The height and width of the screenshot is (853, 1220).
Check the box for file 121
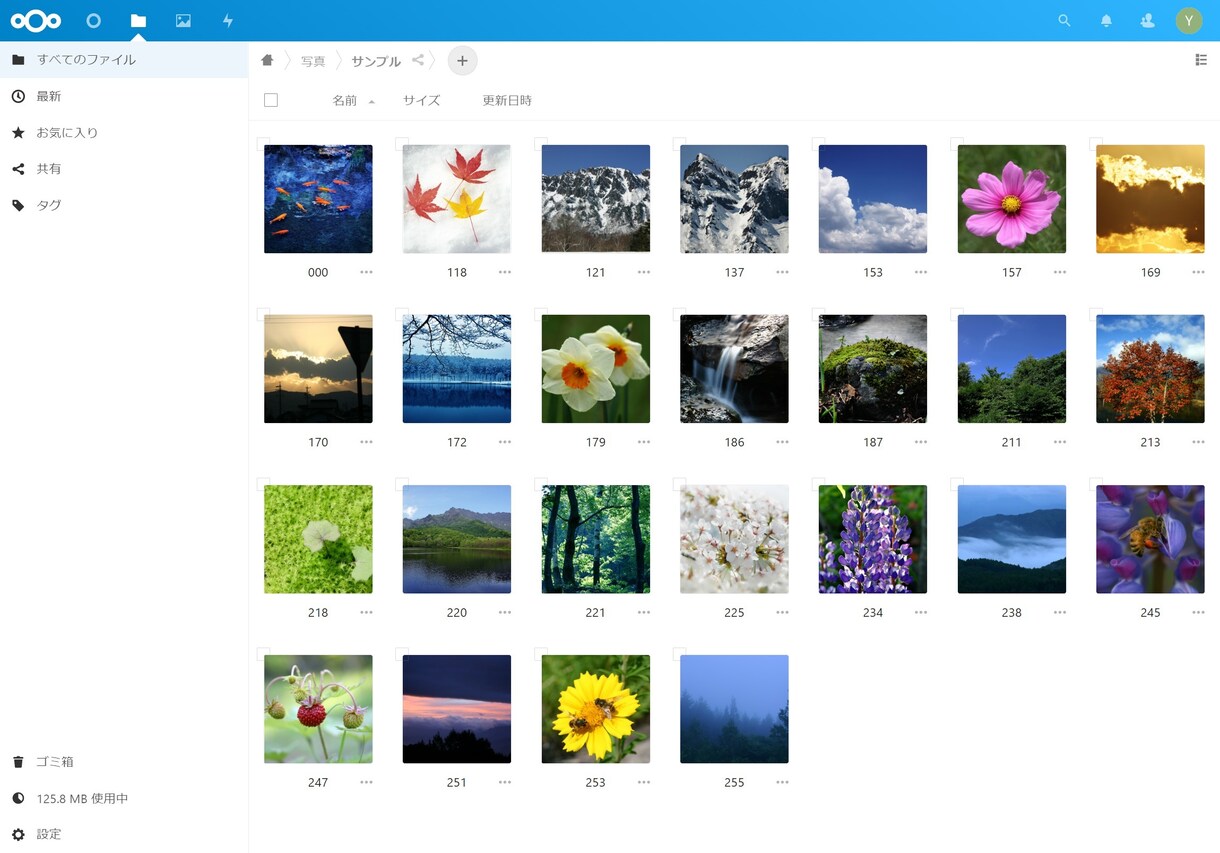point(541,144)
